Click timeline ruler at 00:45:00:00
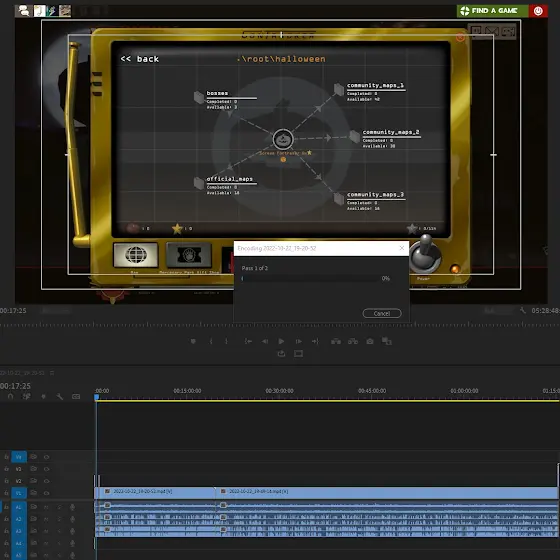 click(x=372, y=391)
